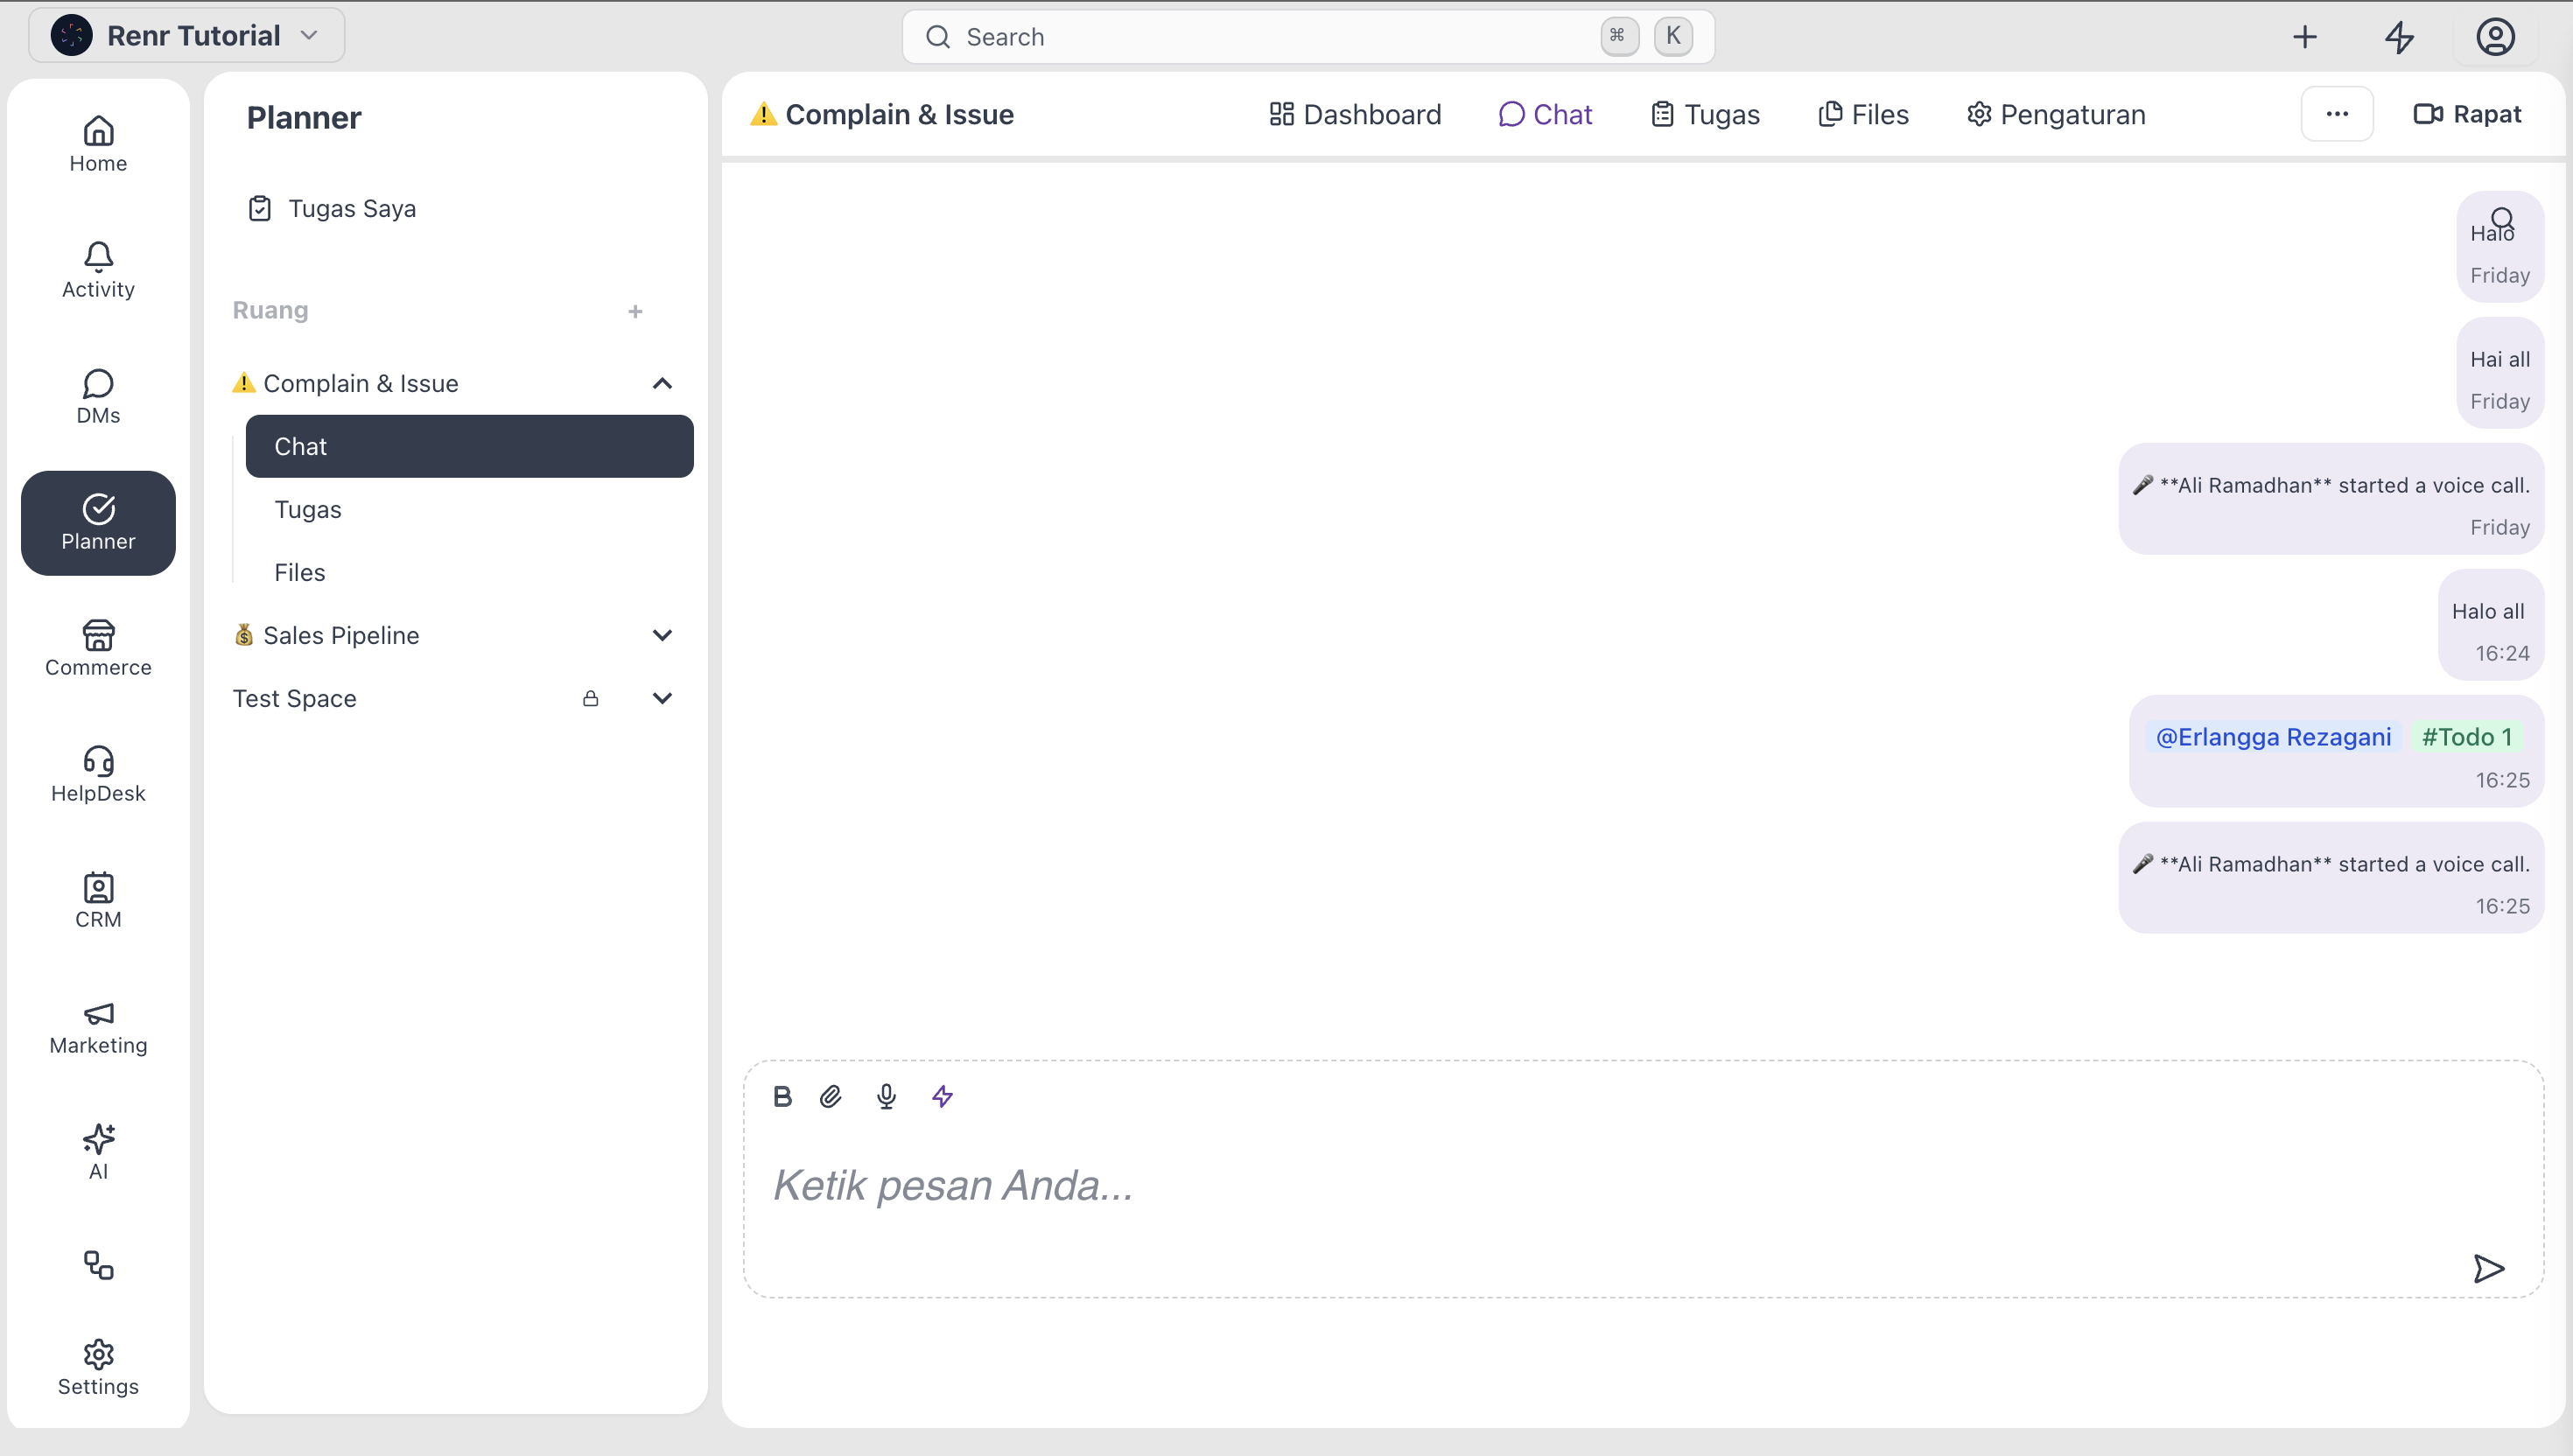Click the 16:25 voice call started message
The image size is (2573, 1456).
2331,879
